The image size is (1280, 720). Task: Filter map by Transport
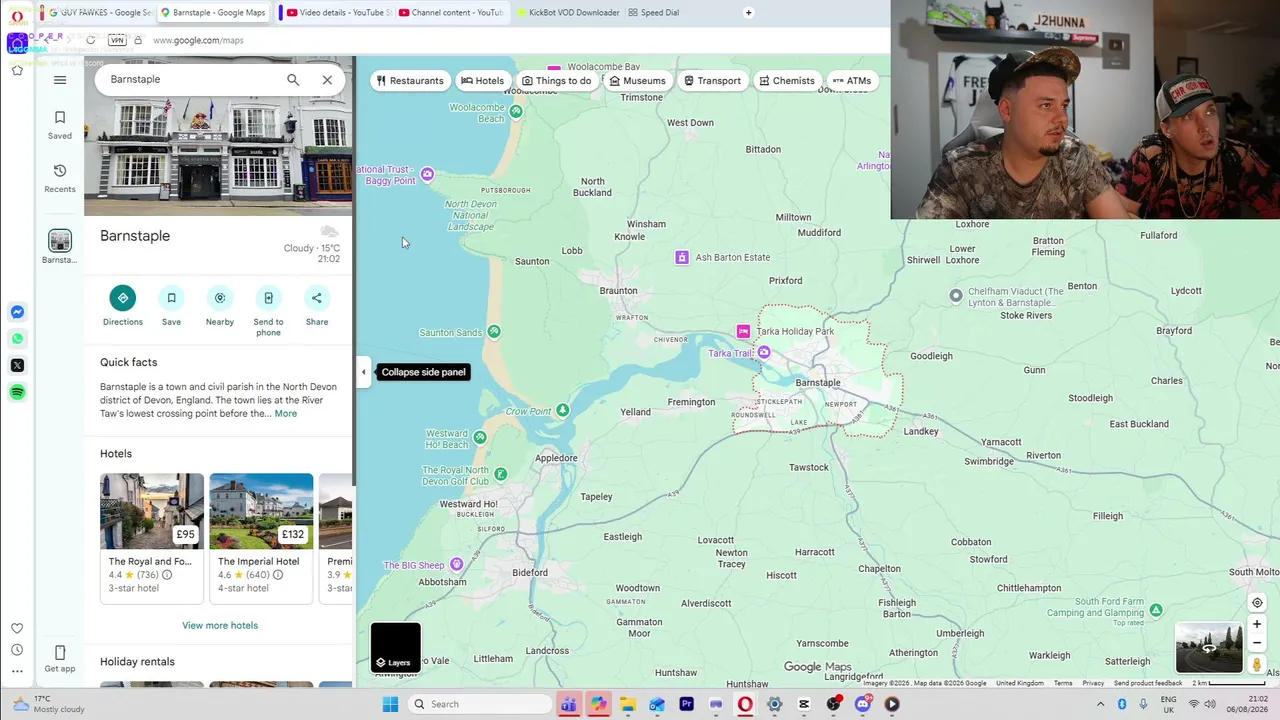(x=712, y=81)
